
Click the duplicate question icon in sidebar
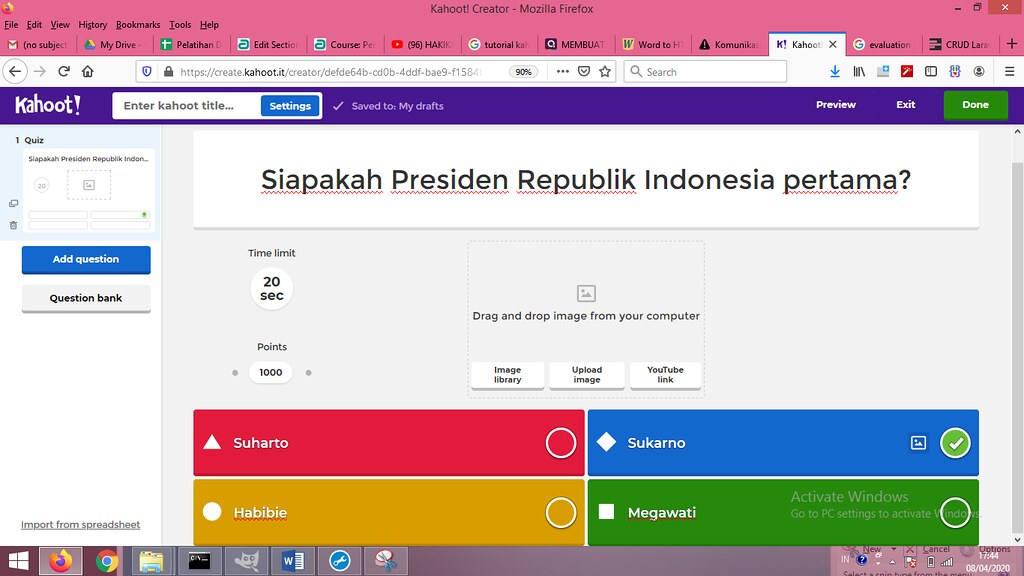13,204
